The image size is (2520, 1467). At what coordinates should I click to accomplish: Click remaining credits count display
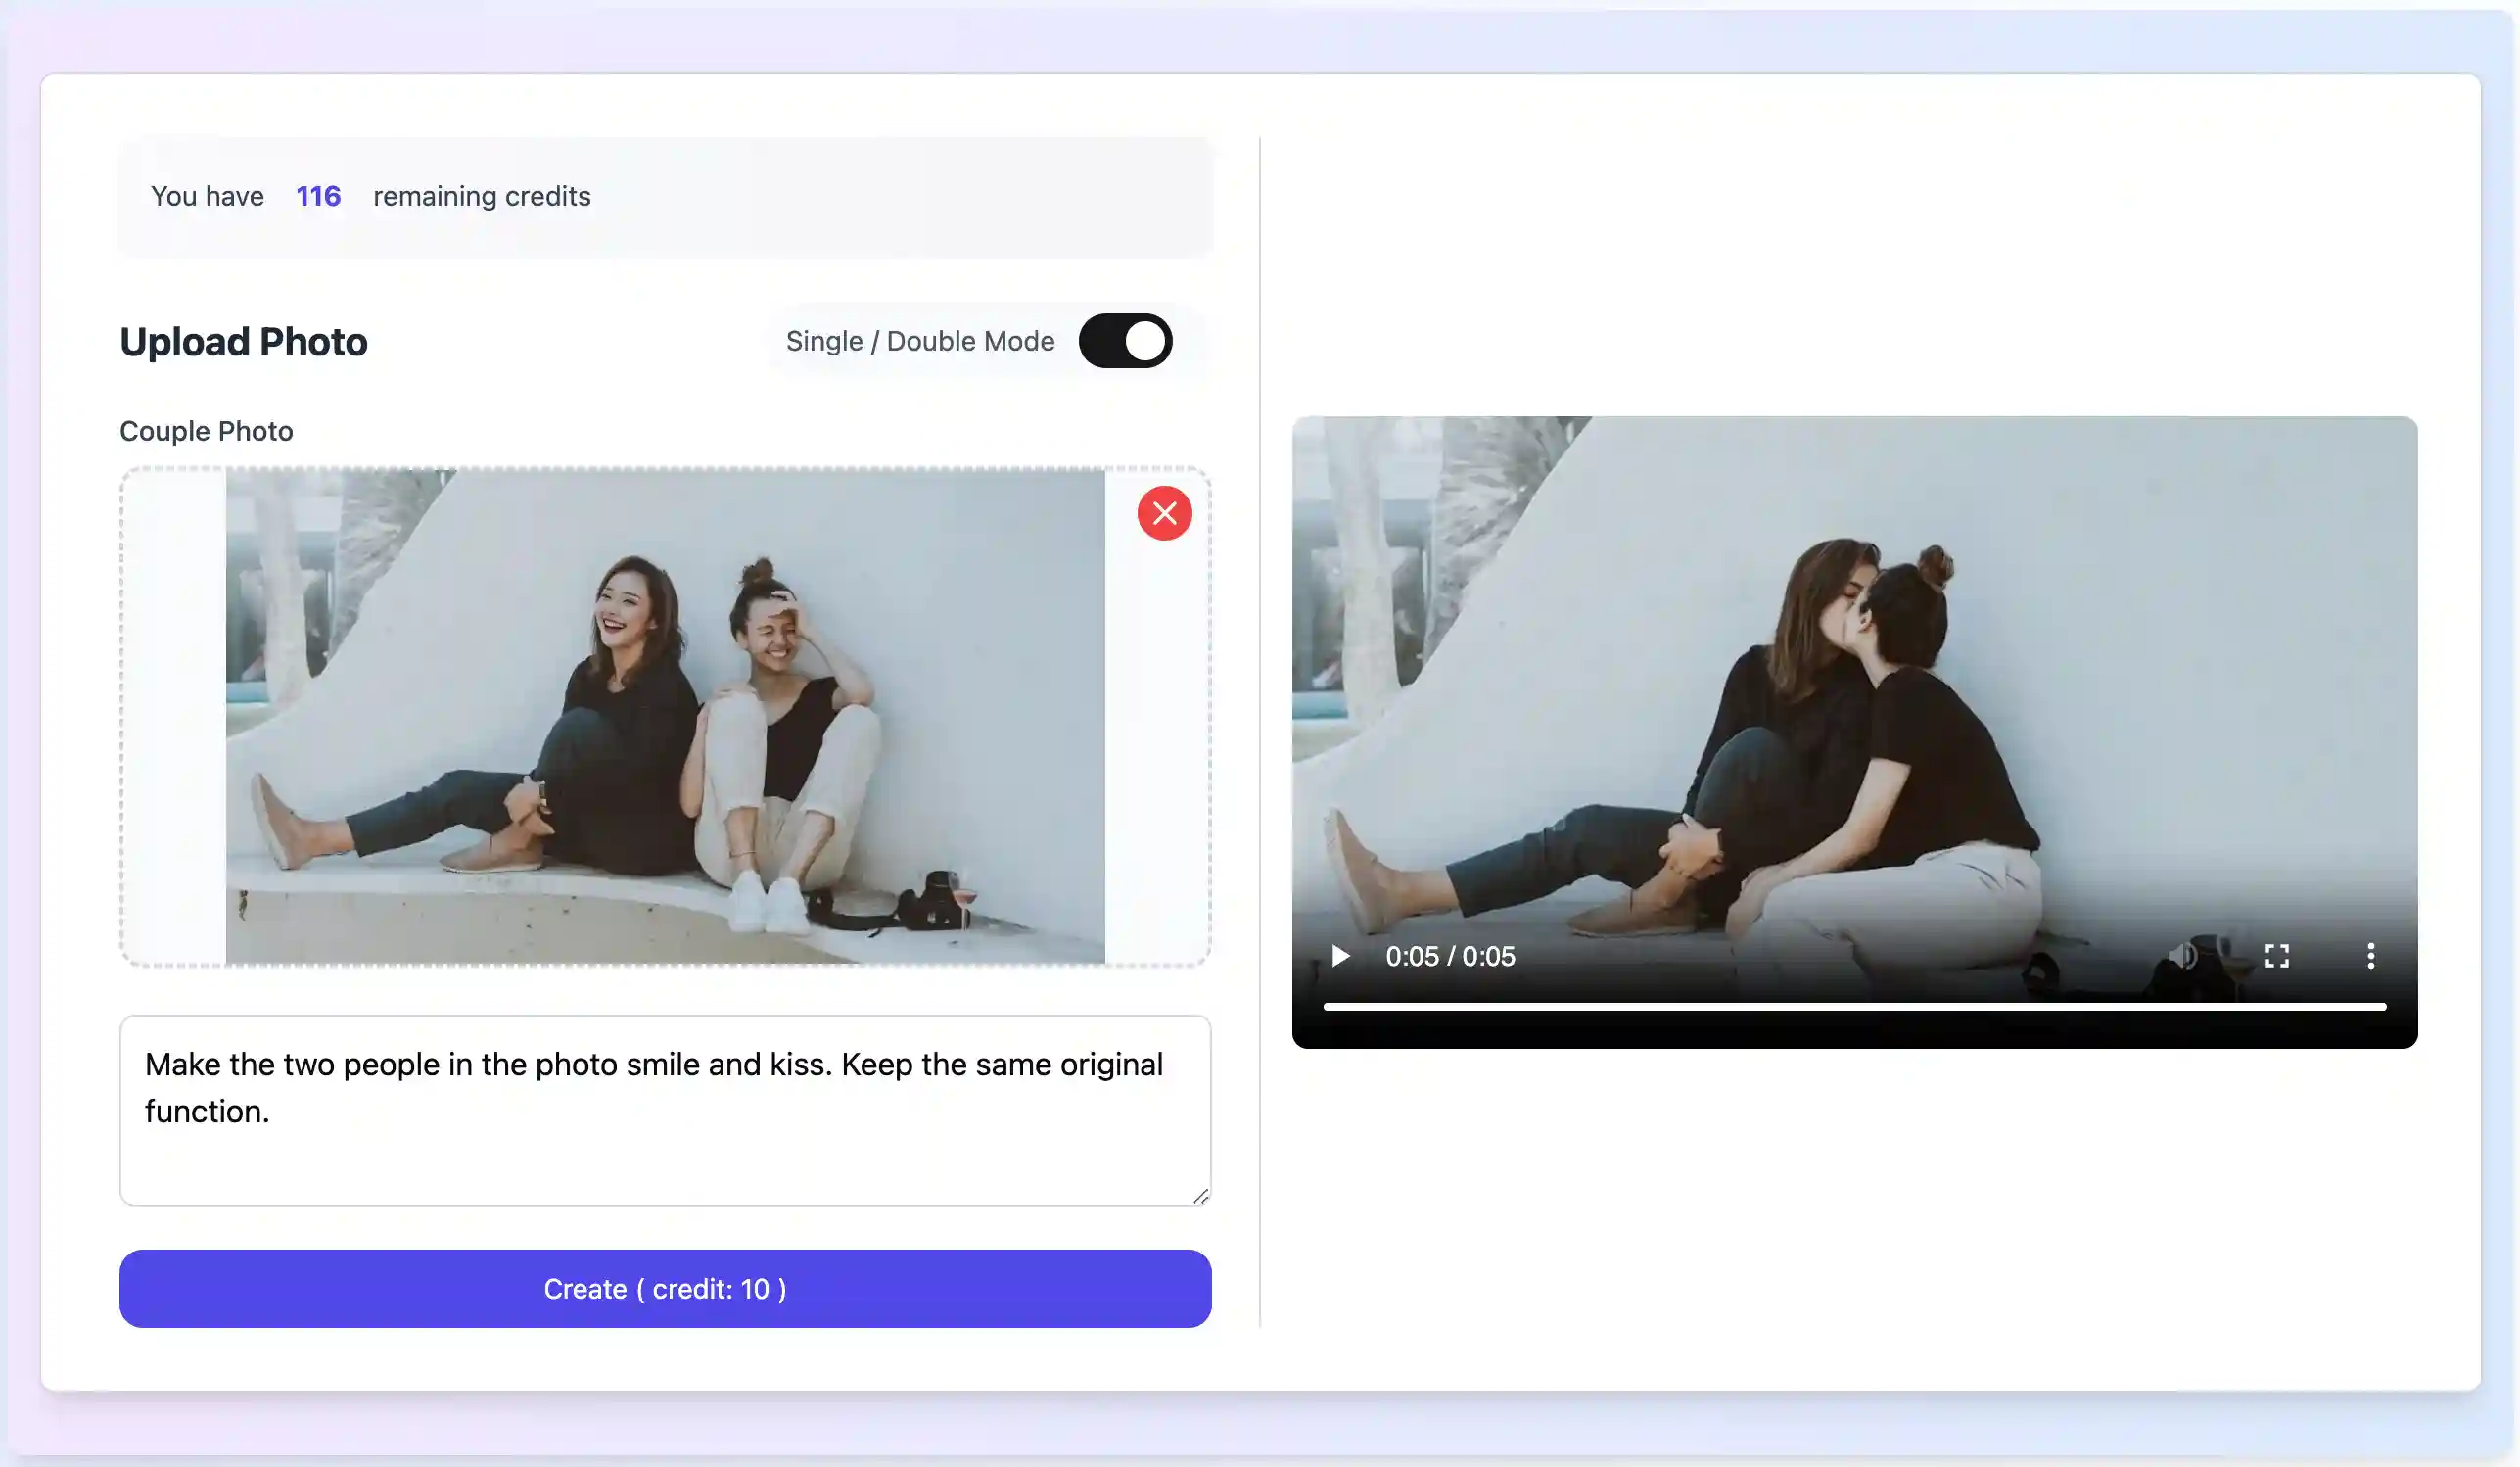coord(317,196)
